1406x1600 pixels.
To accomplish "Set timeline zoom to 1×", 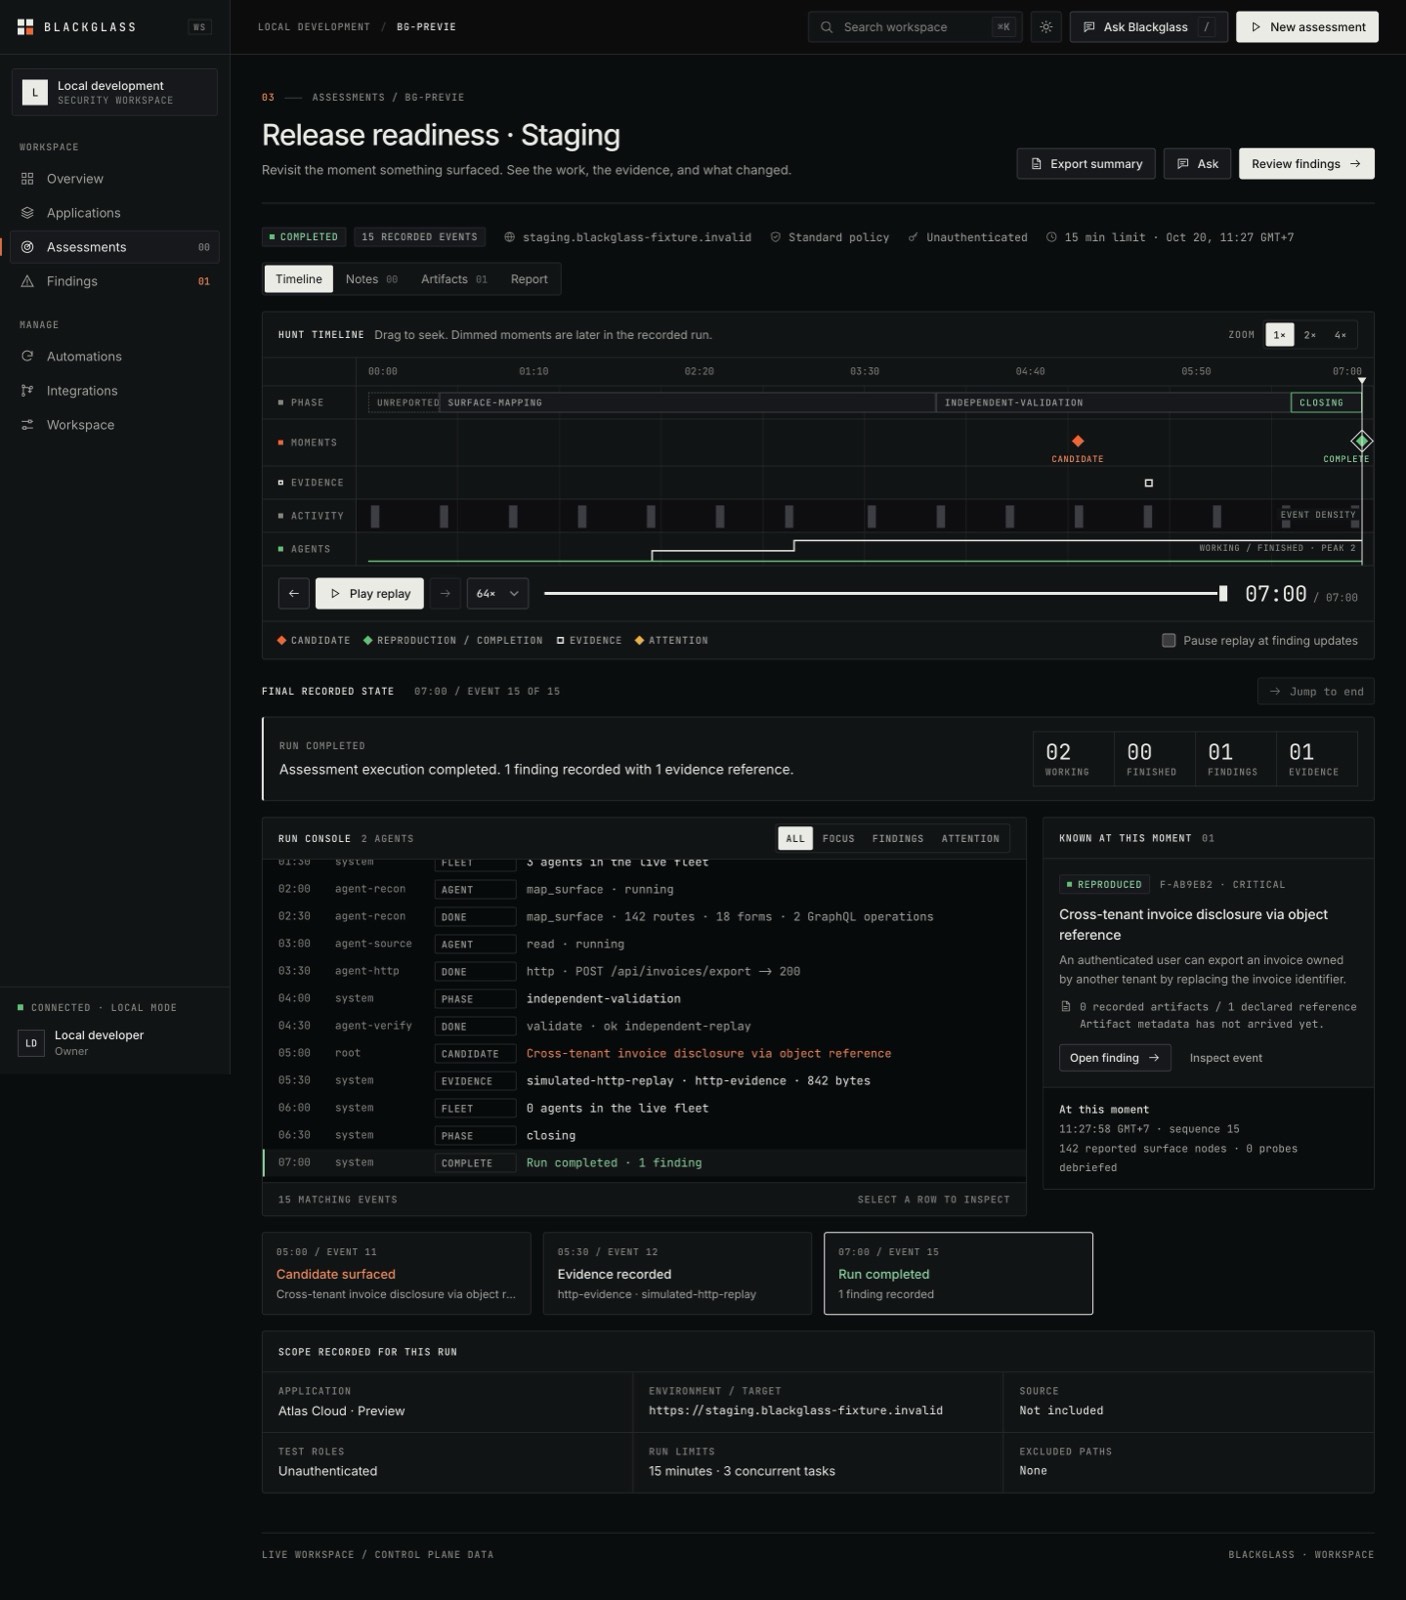I will click(1279, 335).
